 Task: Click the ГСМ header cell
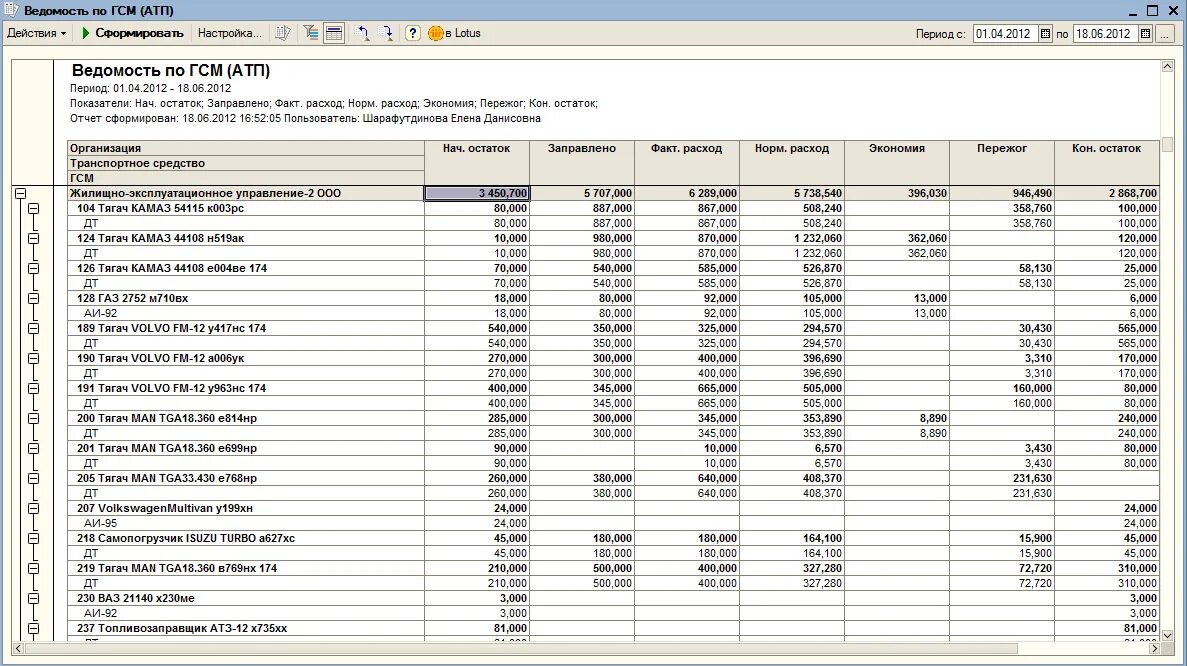click(x=245, y=179)
